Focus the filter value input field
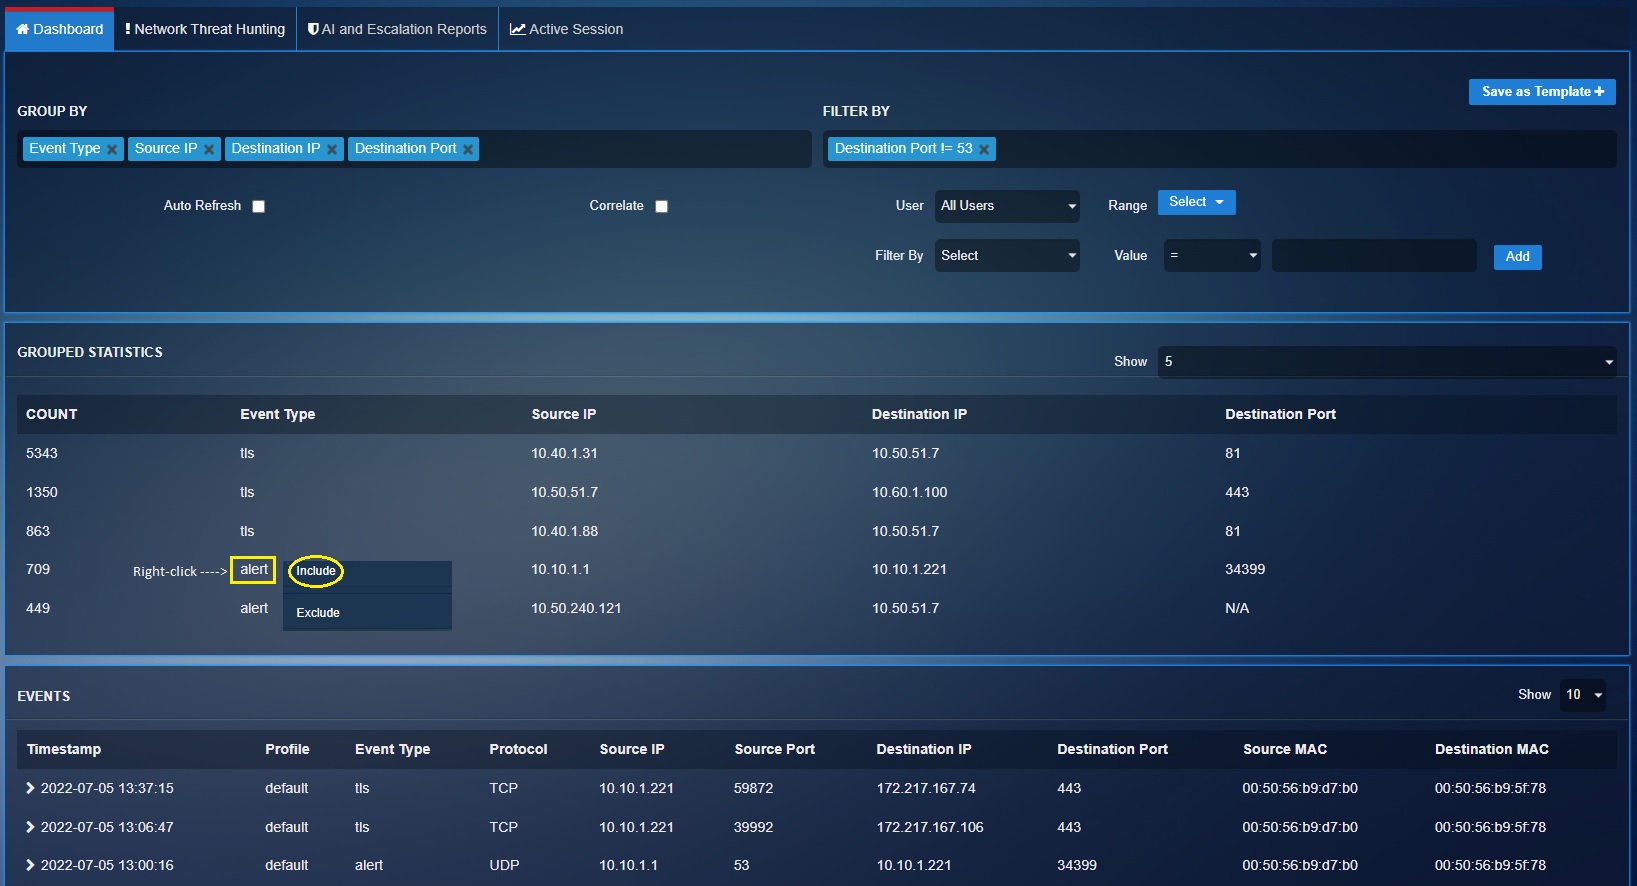Image resolution: width=1637 pixels, height=886 pixels. coord(1374,256)
